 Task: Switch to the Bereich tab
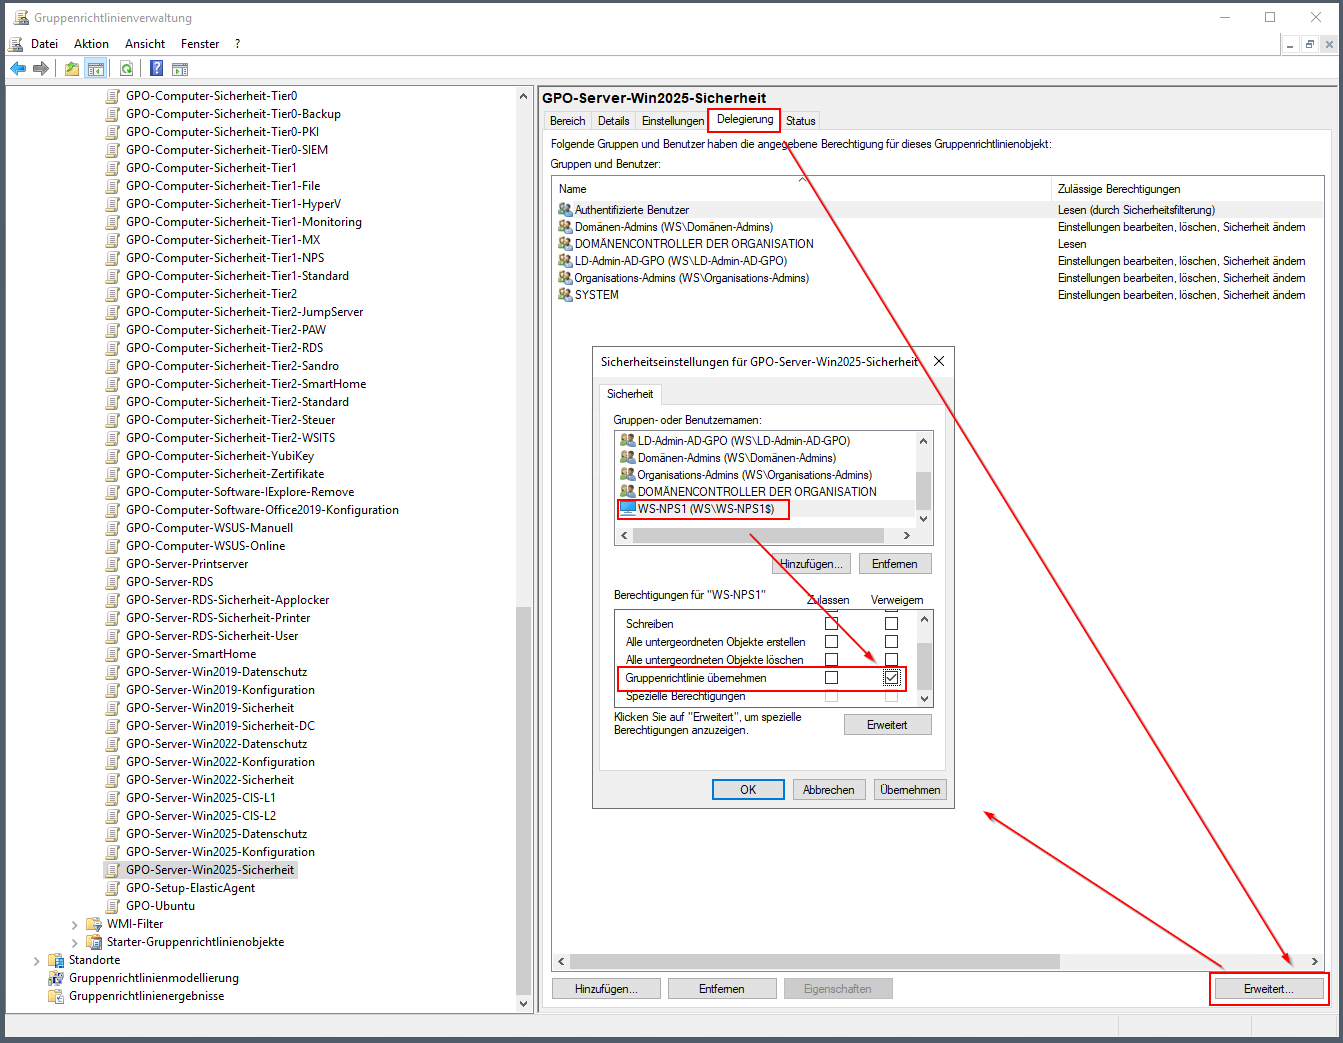tap(567, 121)
